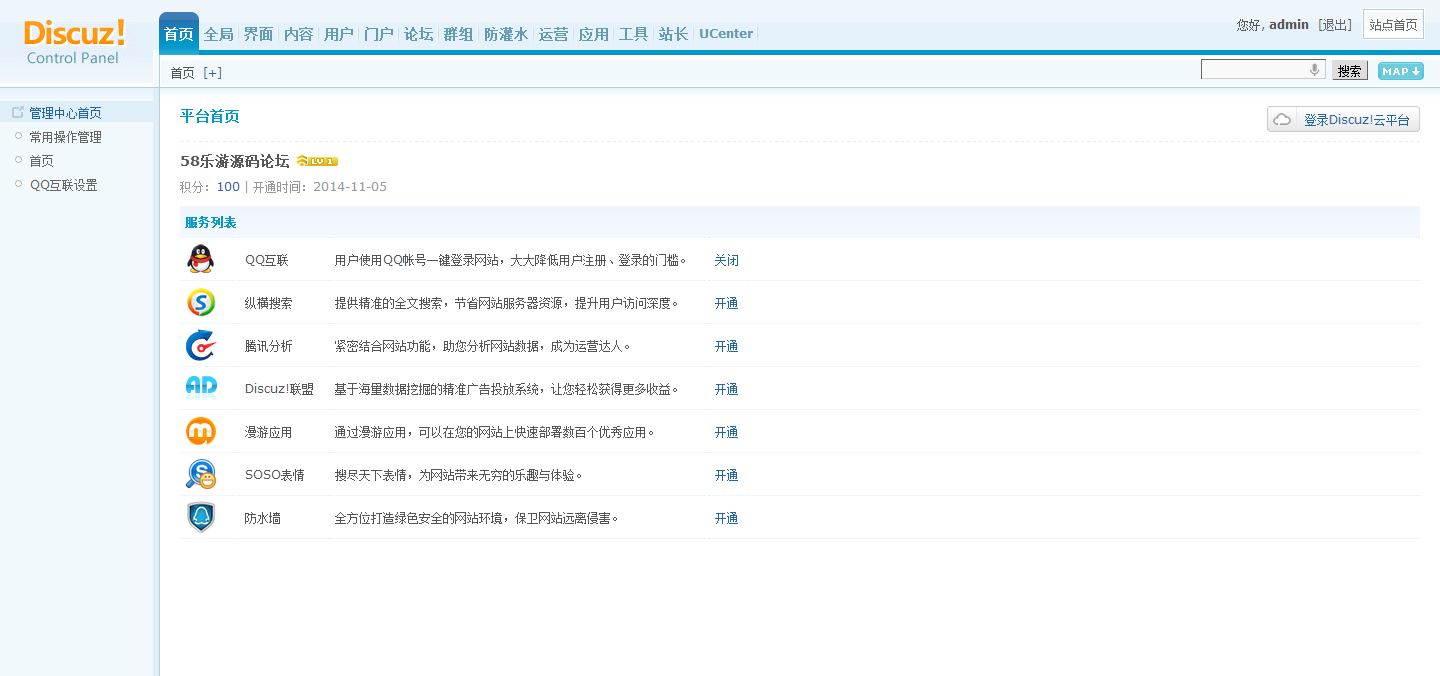Click the 漫游应用 orange icon
The width and height of the screenshot is (1440, 676).
[x=200, y=431]
